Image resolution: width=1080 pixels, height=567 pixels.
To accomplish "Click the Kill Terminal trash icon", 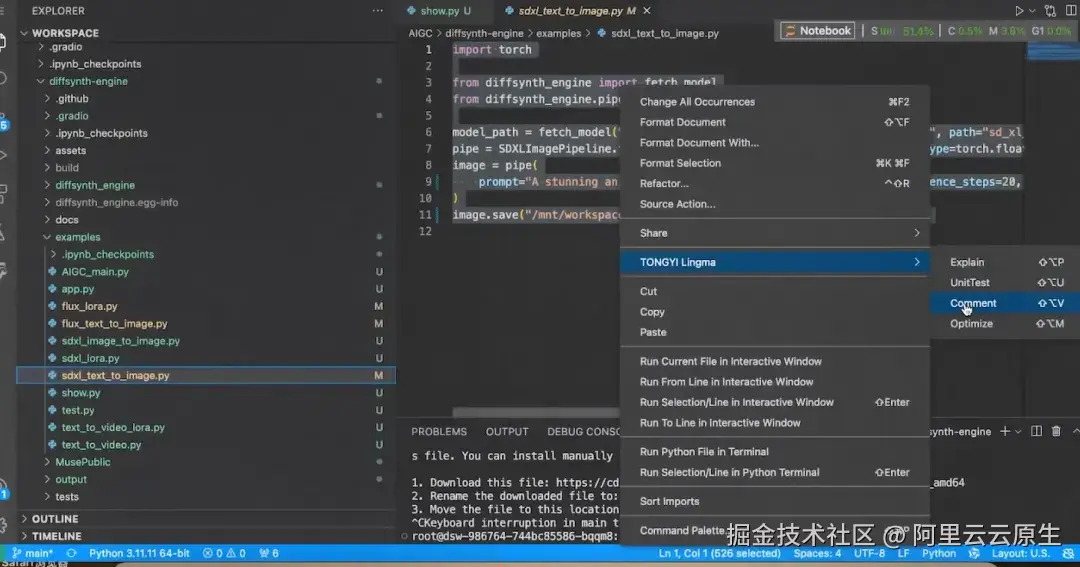I will 1056,431.
